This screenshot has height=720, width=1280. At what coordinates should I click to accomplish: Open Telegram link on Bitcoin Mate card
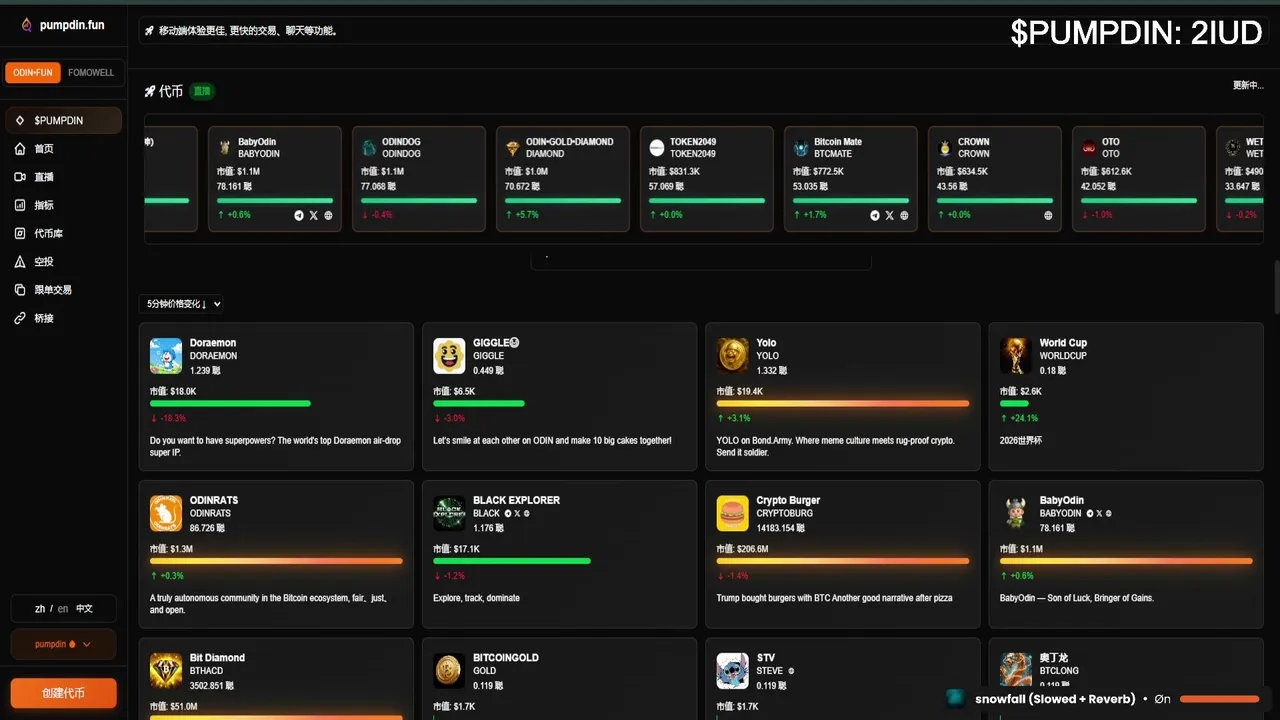[875, 215]
